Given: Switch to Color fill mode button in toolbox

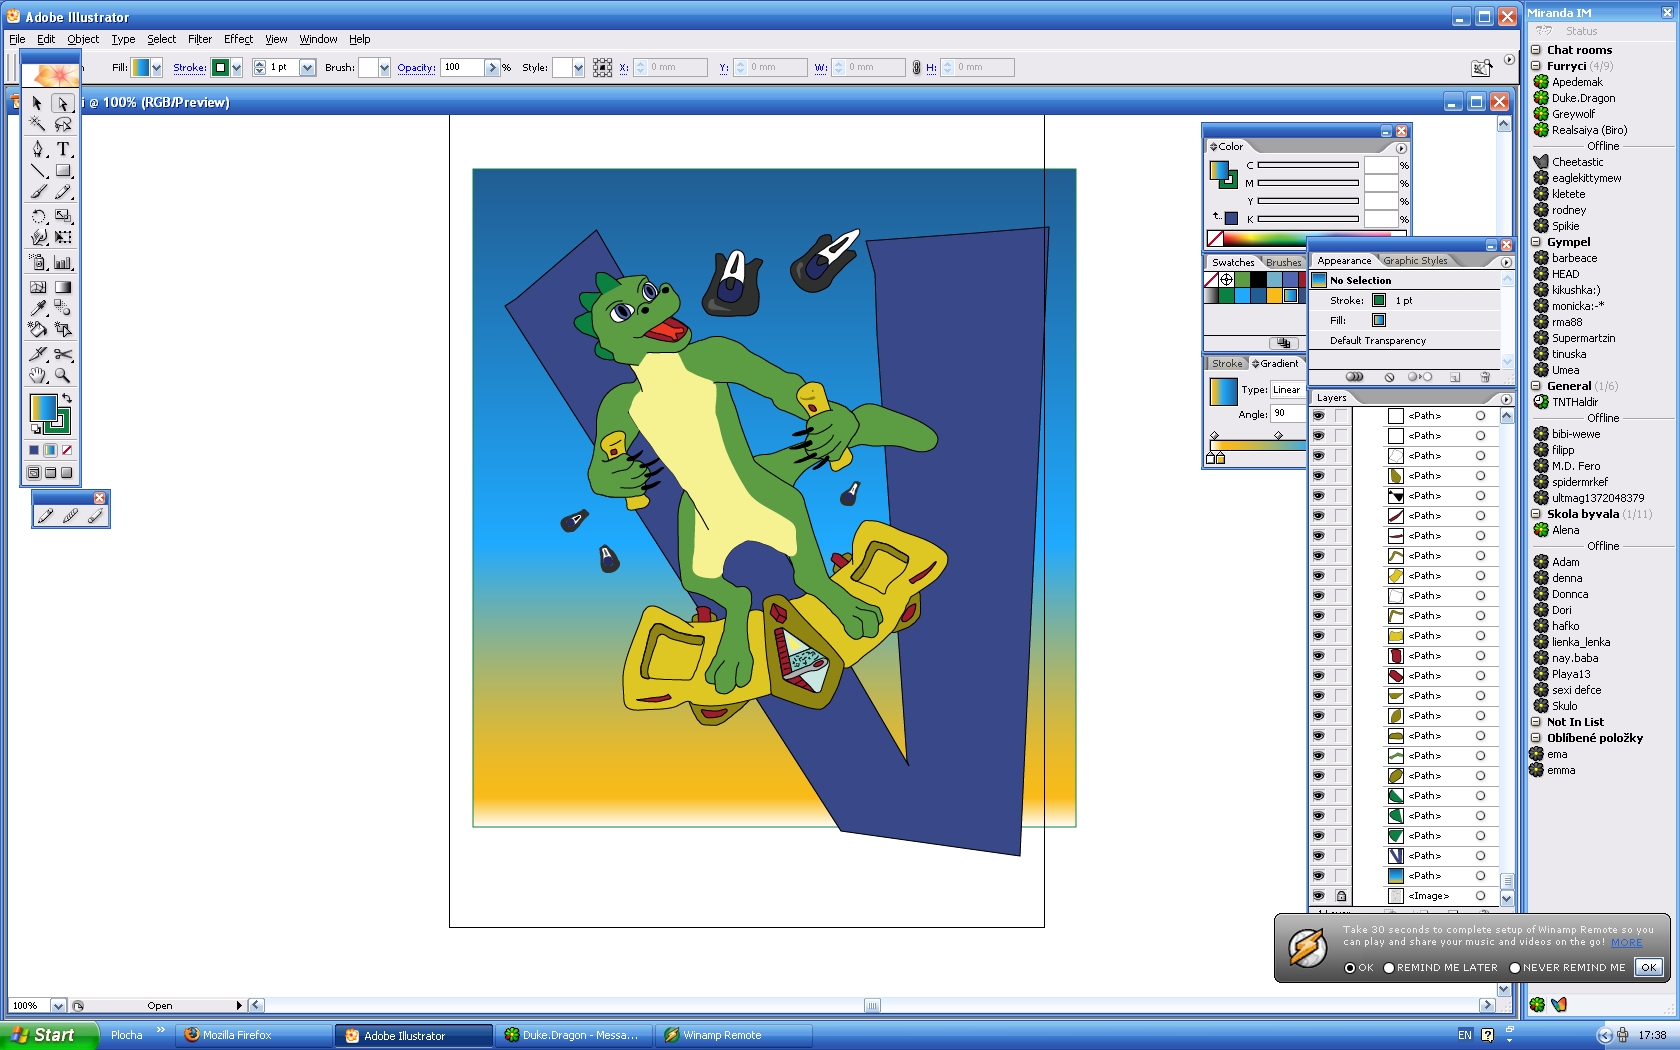Looking at the screenshot, I should [x=33, y=450].
